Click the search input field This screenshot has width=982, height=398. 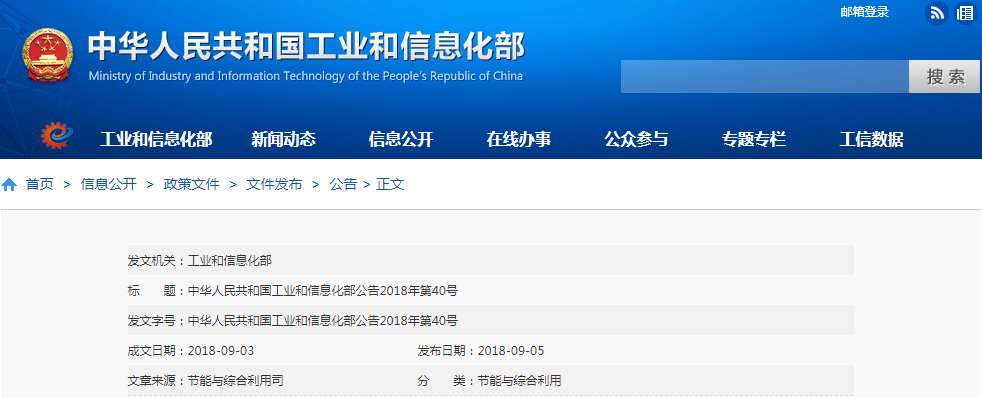coord(765,76)
